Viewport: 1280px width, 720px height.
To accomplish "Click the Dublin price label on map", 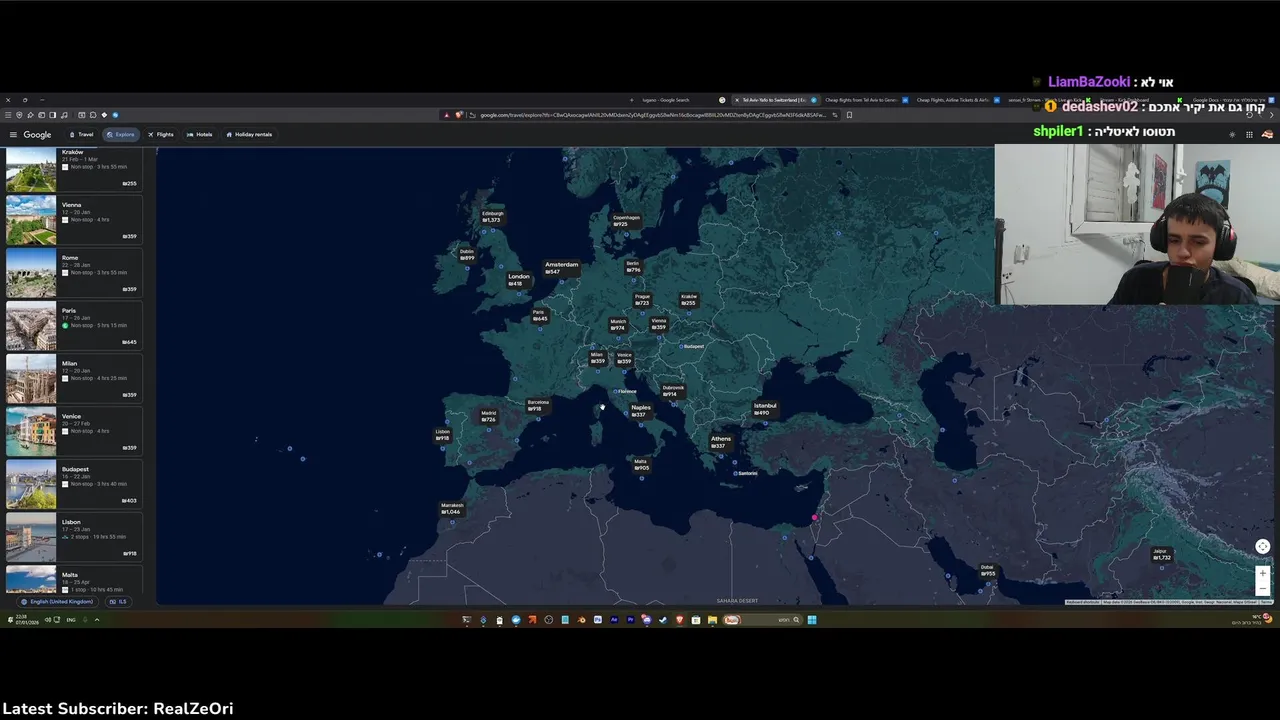I will coord(466,254).
